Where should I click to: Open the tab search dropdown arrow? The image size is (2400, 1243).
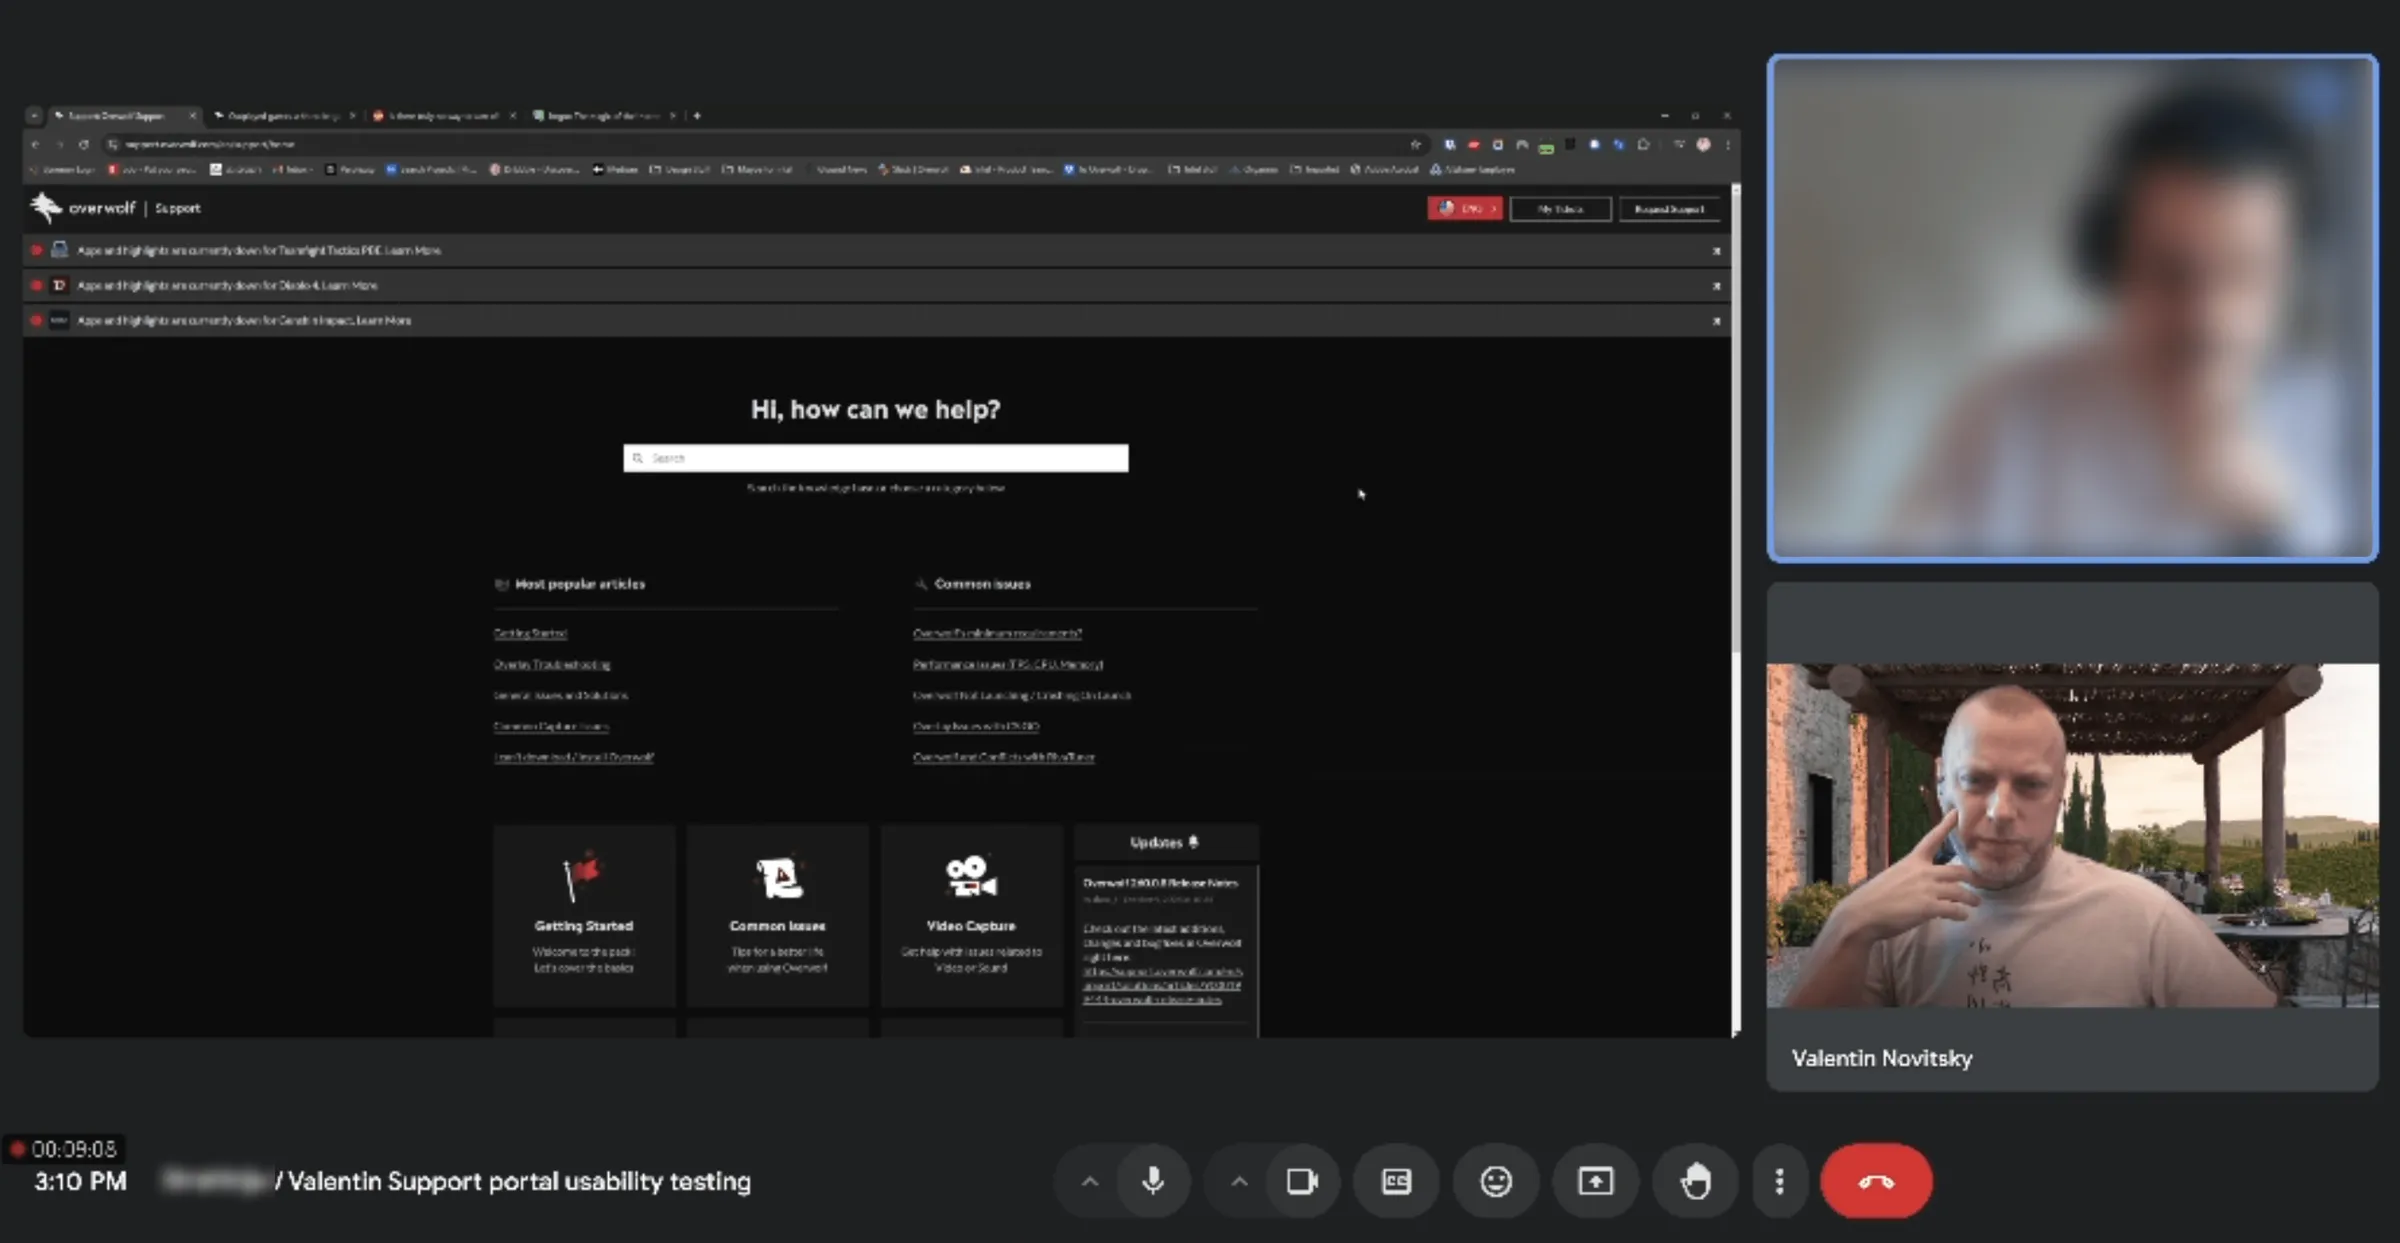34,116
